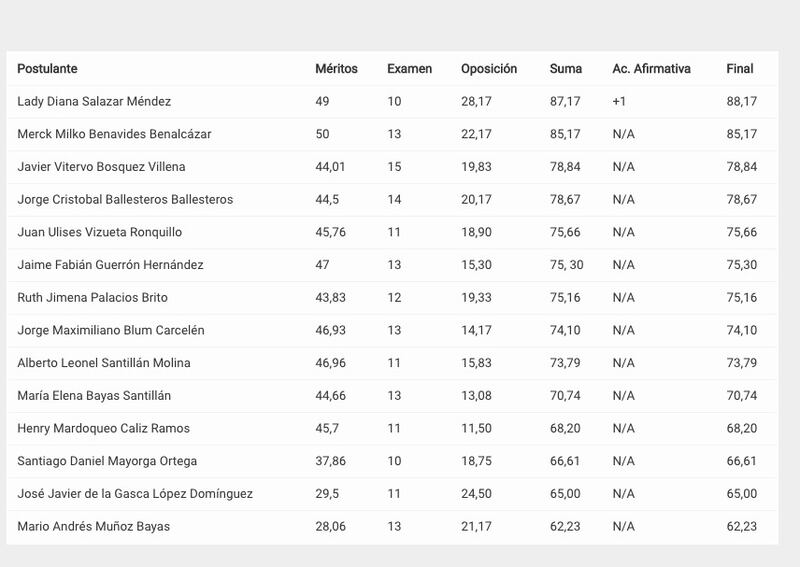Click the Oposición column header

[x=489, y=68]
